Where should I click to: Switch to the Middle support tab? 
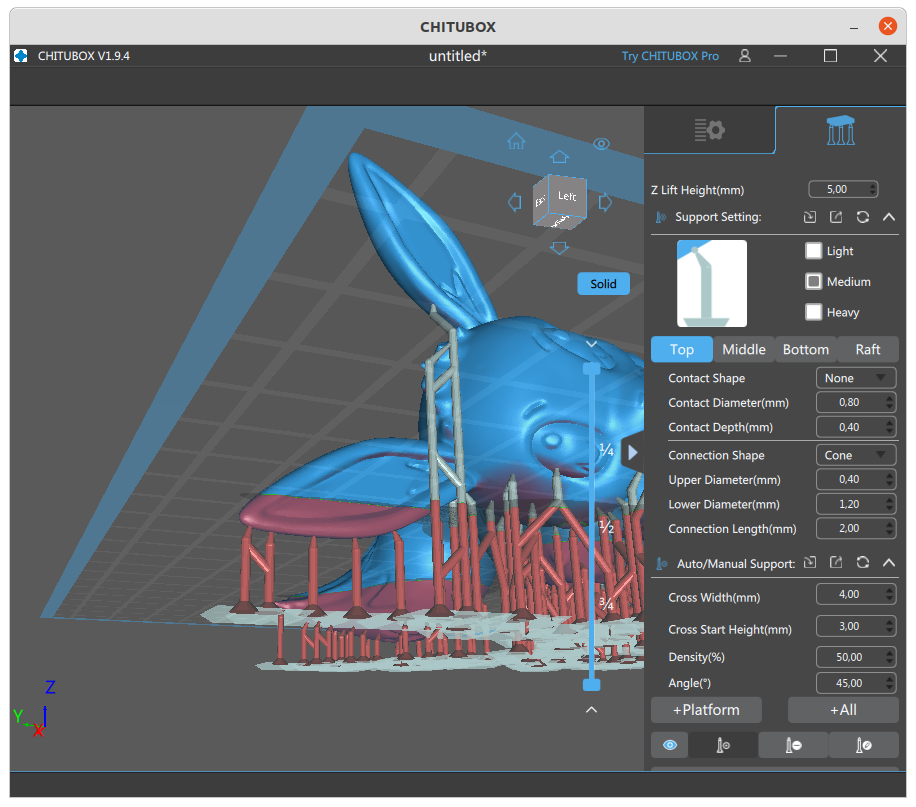pyautogui.click(x=744, y=349)
